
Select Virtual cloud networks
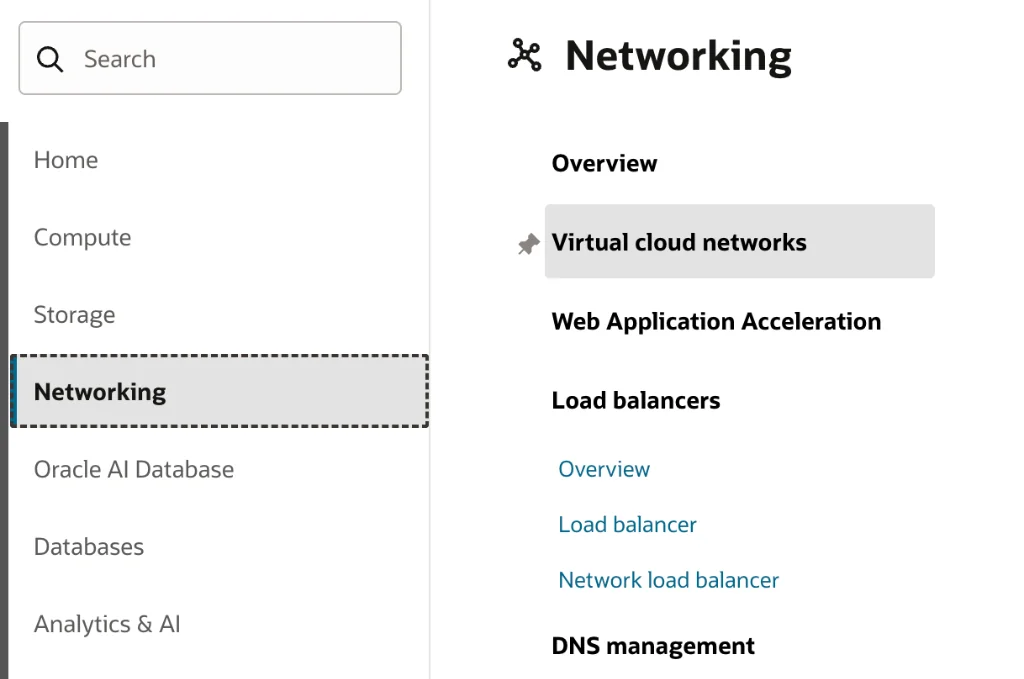(x=678, y=241)
